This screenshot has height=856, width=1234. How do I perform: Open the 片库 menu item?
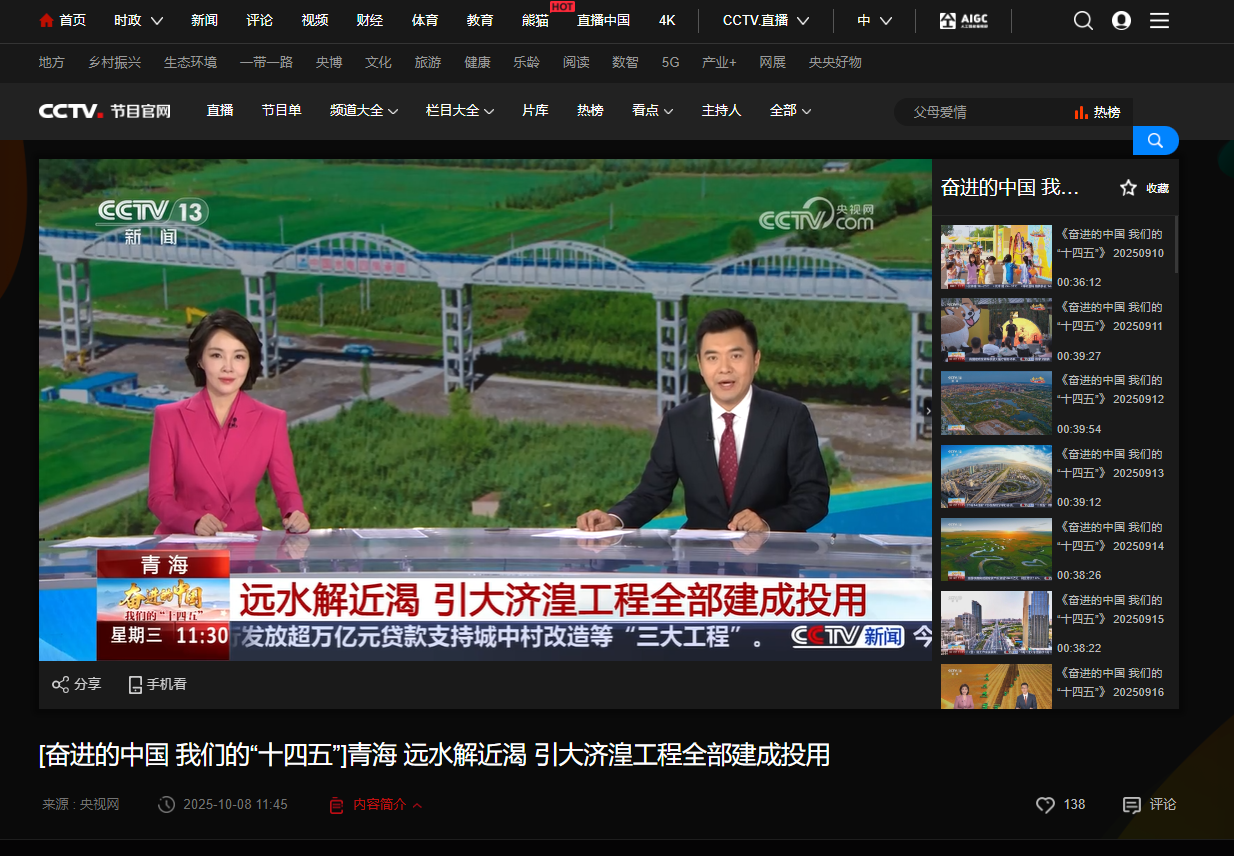(535, 111)
